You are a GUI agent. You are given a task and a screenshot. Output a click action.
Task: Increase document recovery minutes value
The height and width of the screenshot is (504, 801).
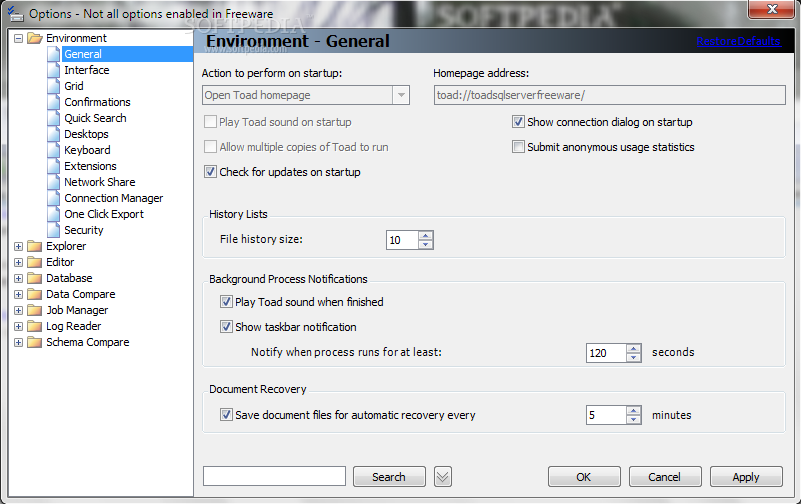633,411
